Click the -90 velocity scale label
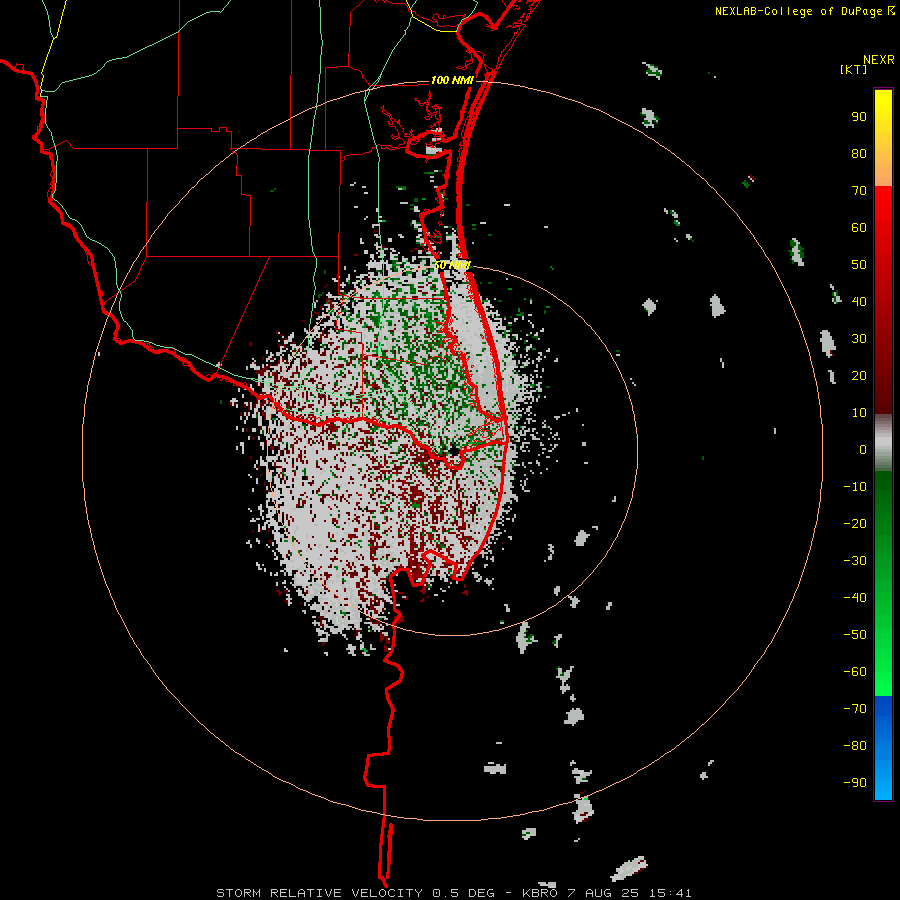Image resolution: width=900 pixels, height=900 pixels. (855, 783)
